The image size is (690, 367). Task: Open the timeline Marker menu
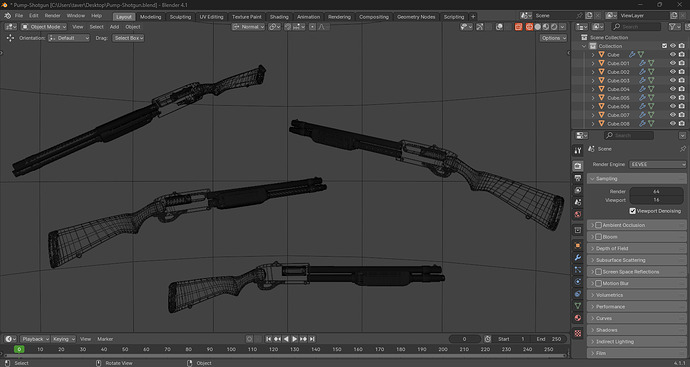point(105,339)
